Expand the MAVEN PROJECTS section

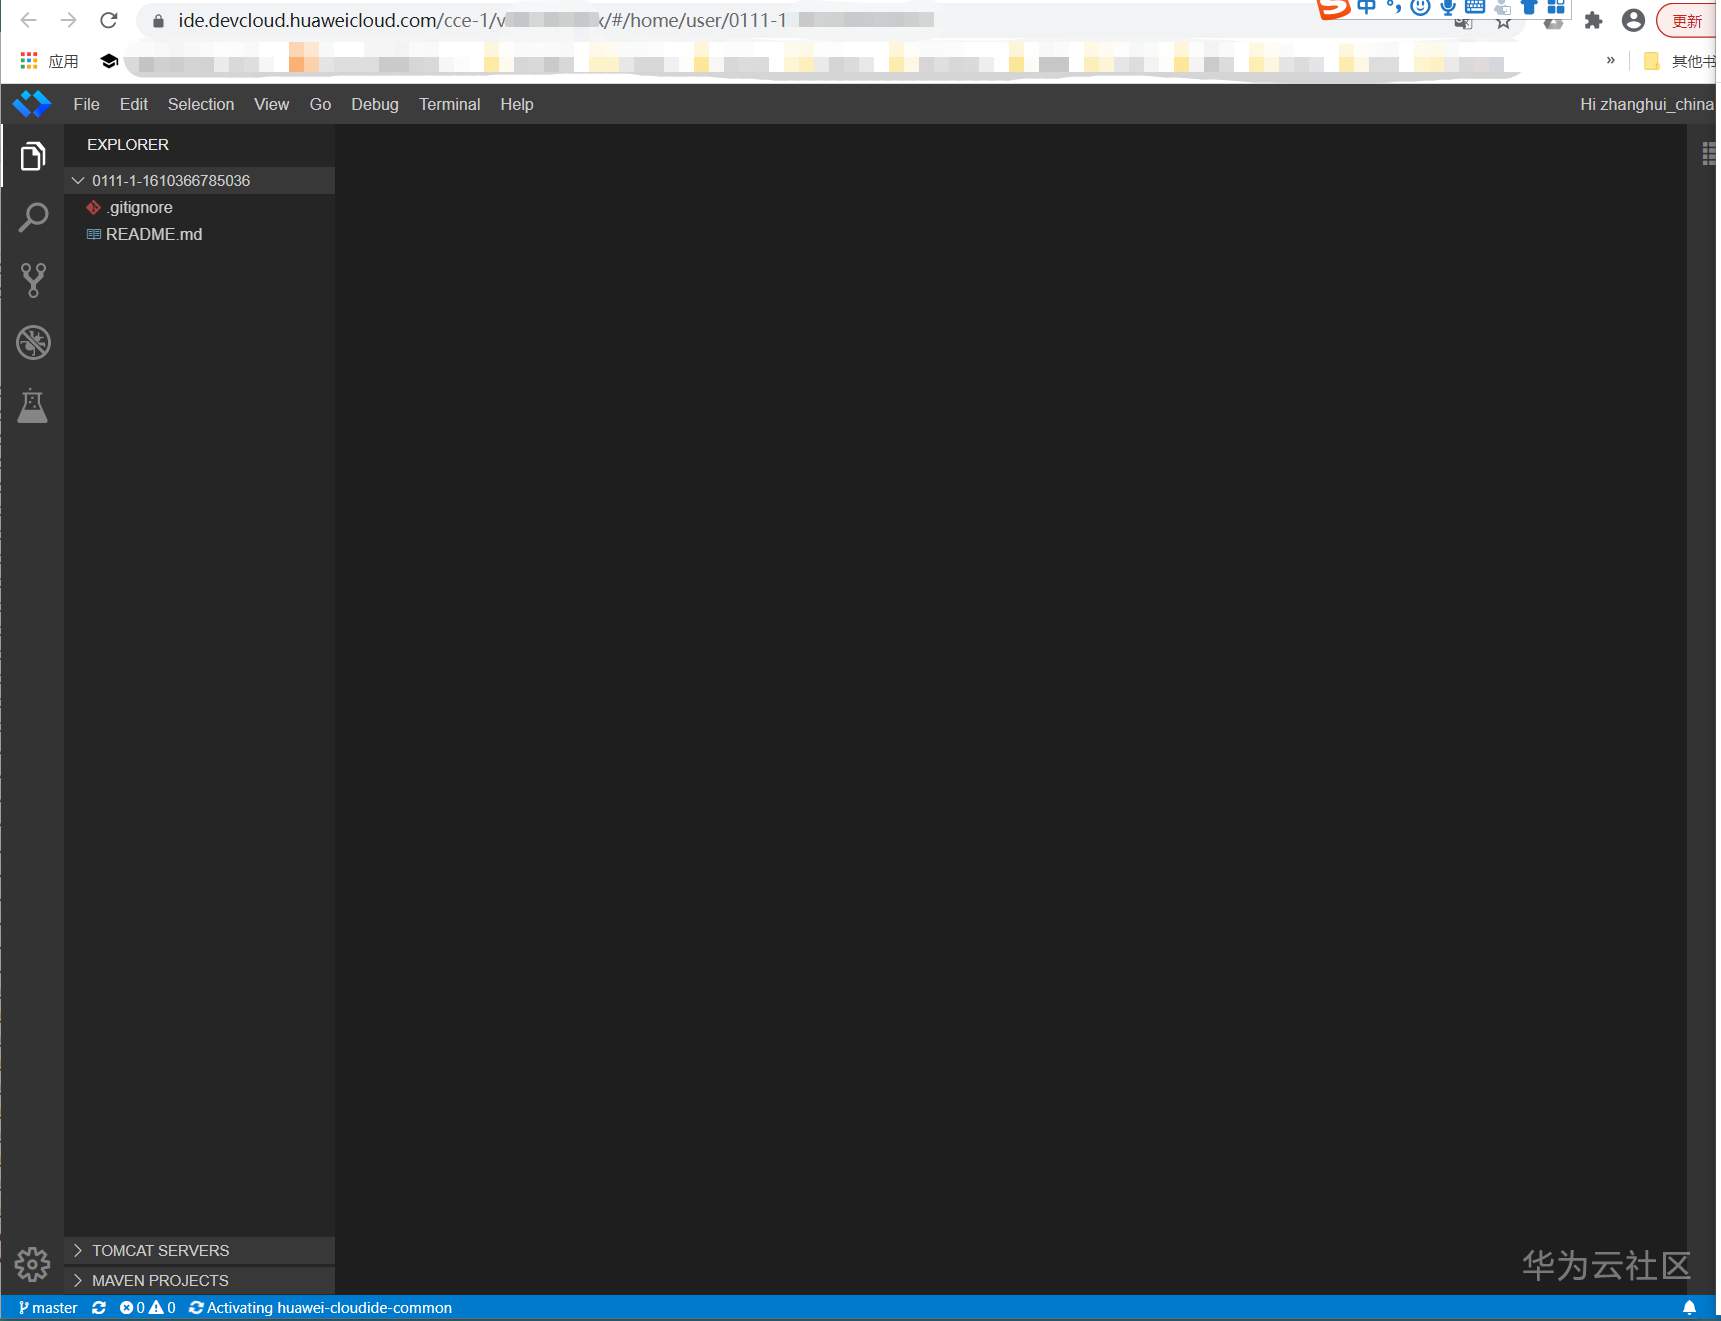200,1281
